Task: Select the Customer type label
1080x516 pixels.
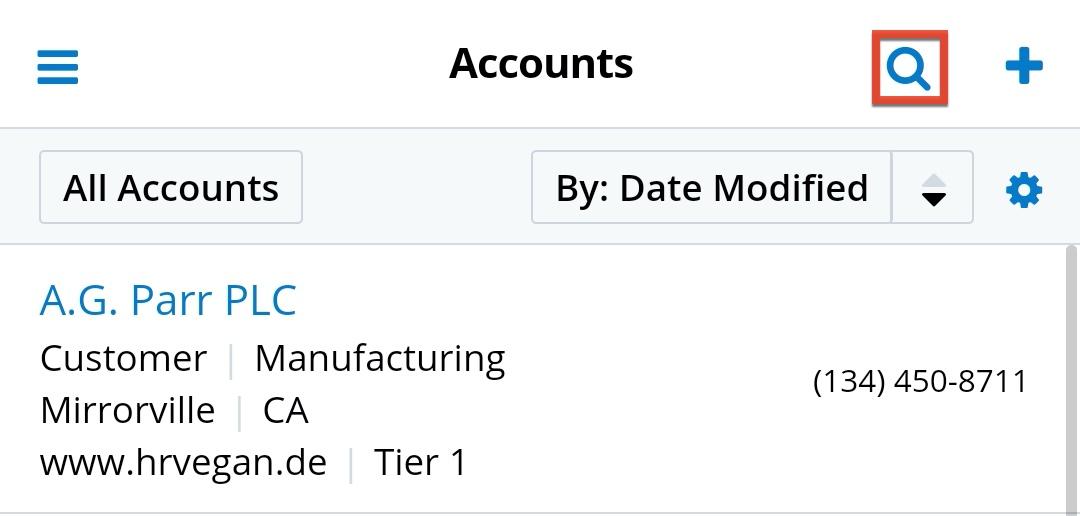Action: point(123,358)
